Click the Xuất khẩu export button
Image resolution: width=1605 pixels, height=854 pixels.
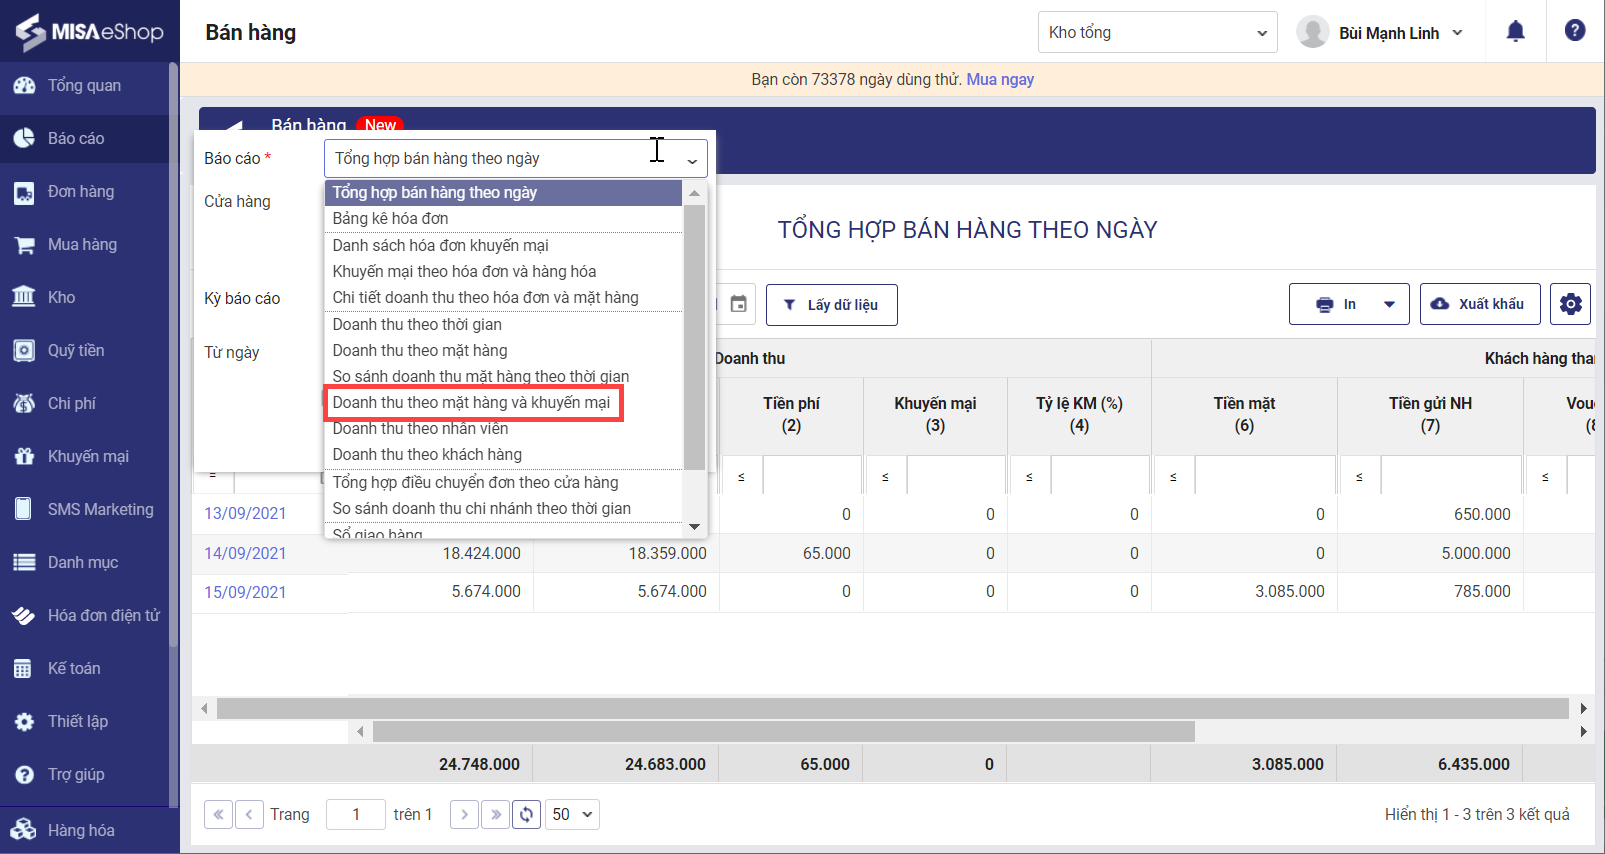click(x=1479, y=304)
